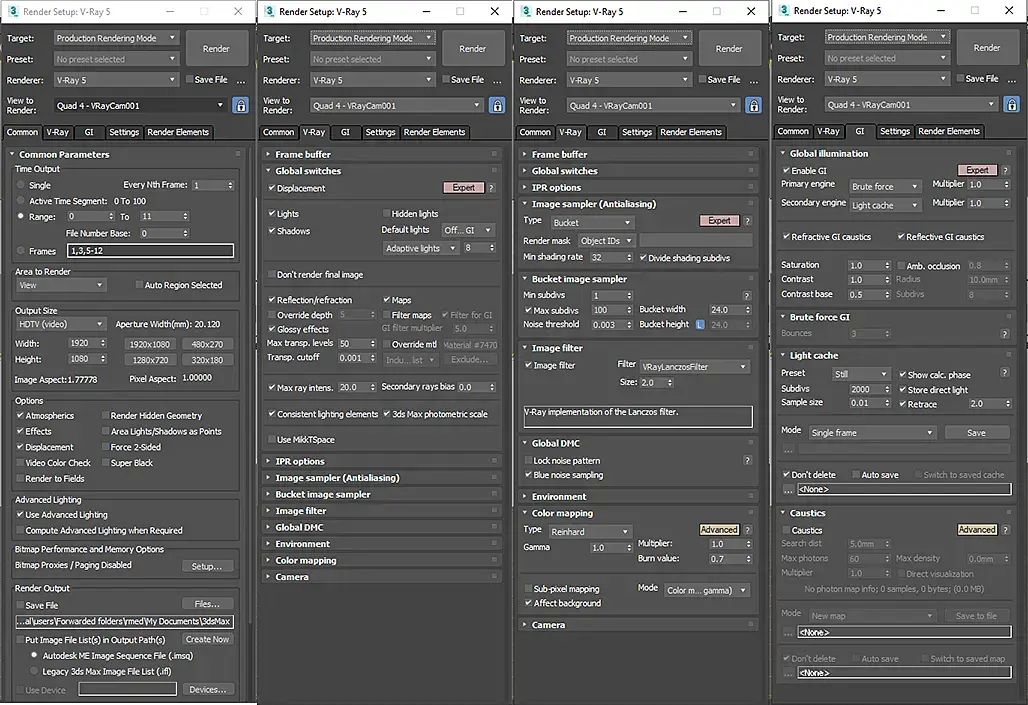Viewport: 1028px width, 705px height.
Task: Switch to V-Ray tab in first window
Action: click(58, 132)
